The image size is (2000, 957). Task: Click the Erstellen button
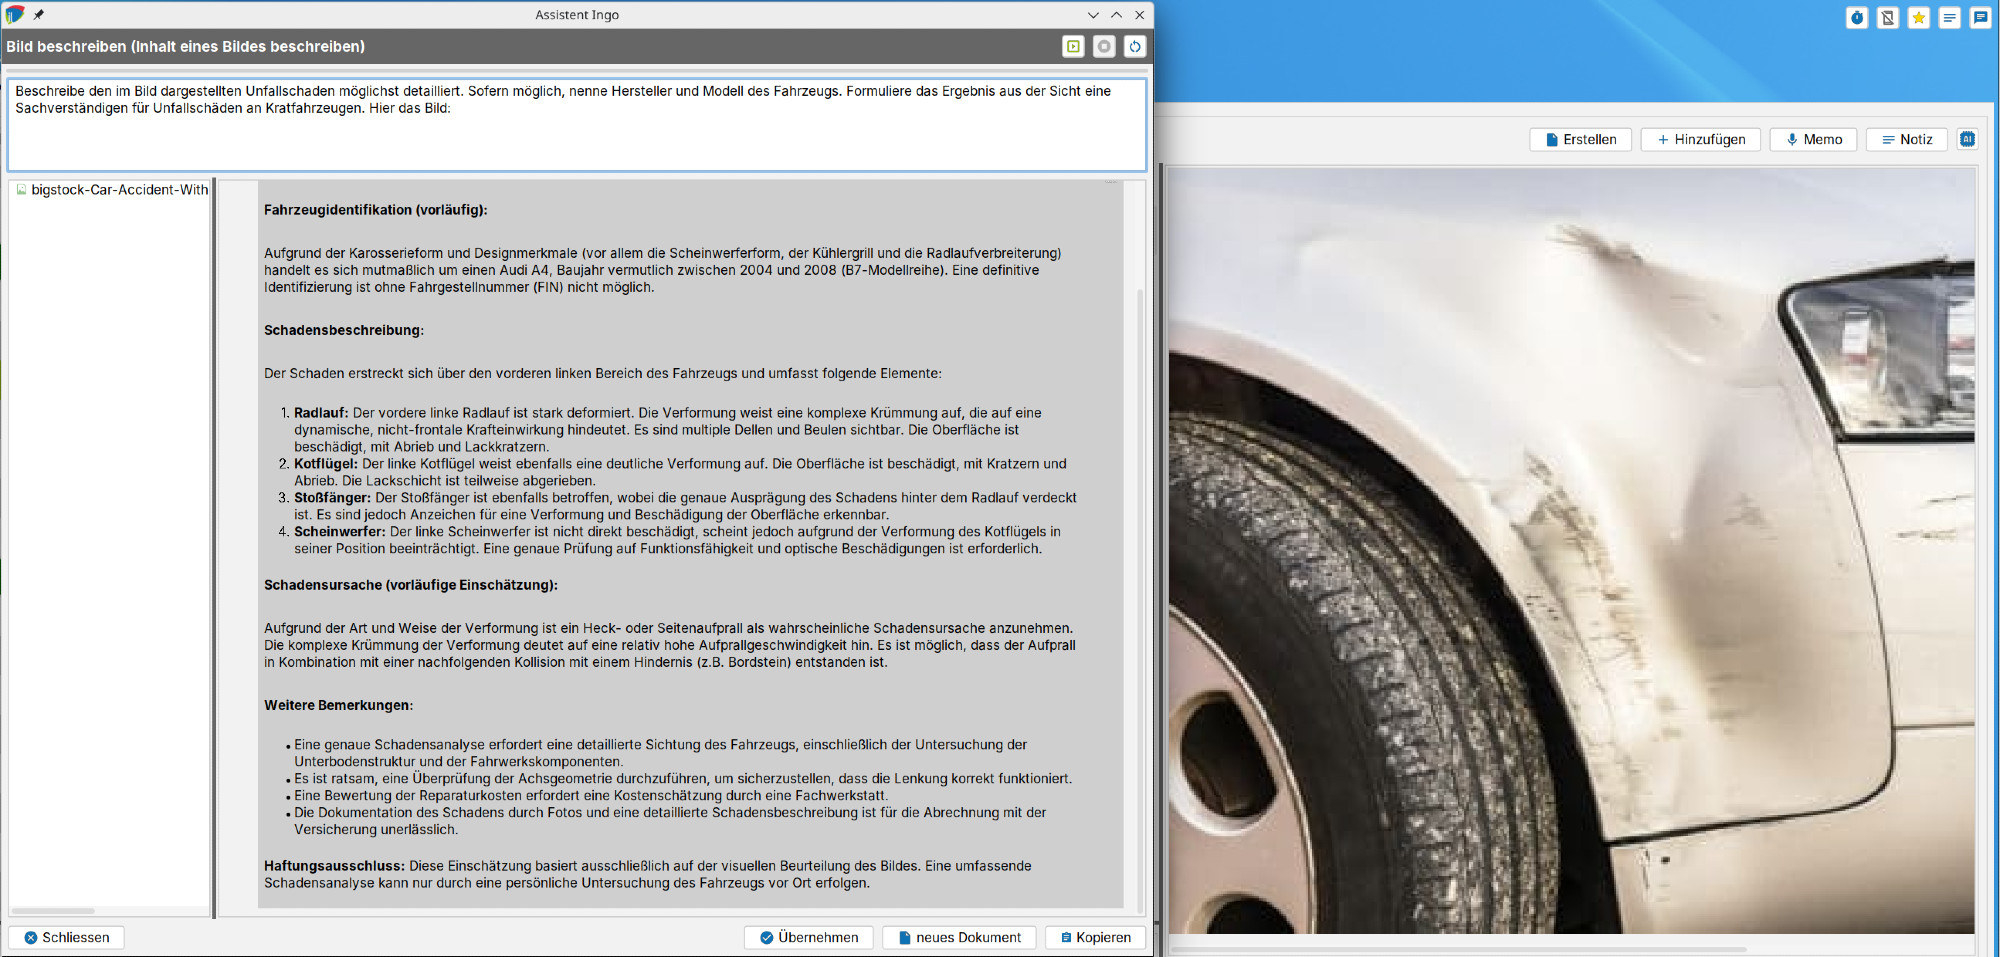coord(1580,139)
